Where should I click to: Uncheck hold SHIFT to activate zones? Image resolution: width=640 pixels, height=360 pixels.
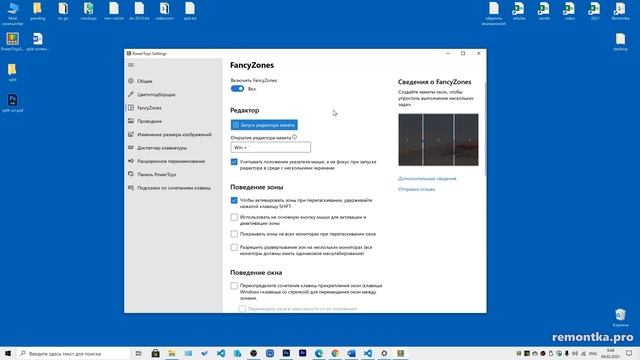click(x=234, y=200)
